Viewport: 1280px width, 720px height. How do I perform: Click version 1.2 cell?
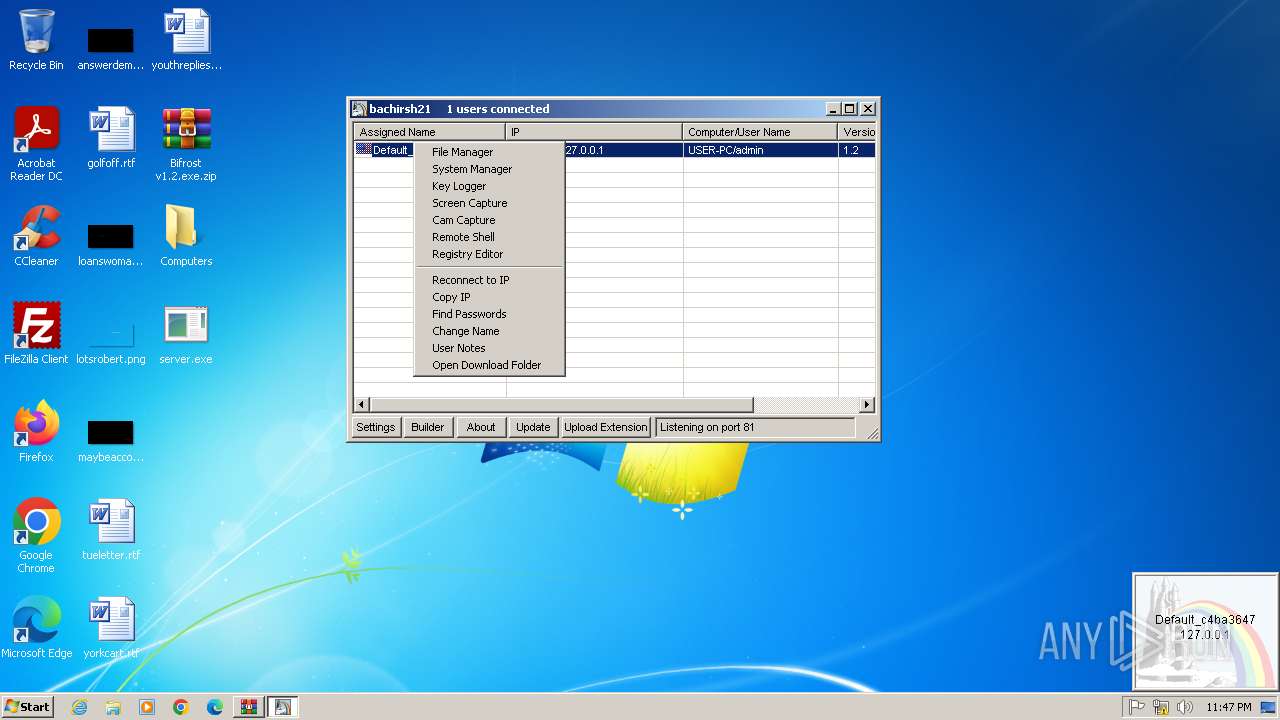[x=857, y=150]
